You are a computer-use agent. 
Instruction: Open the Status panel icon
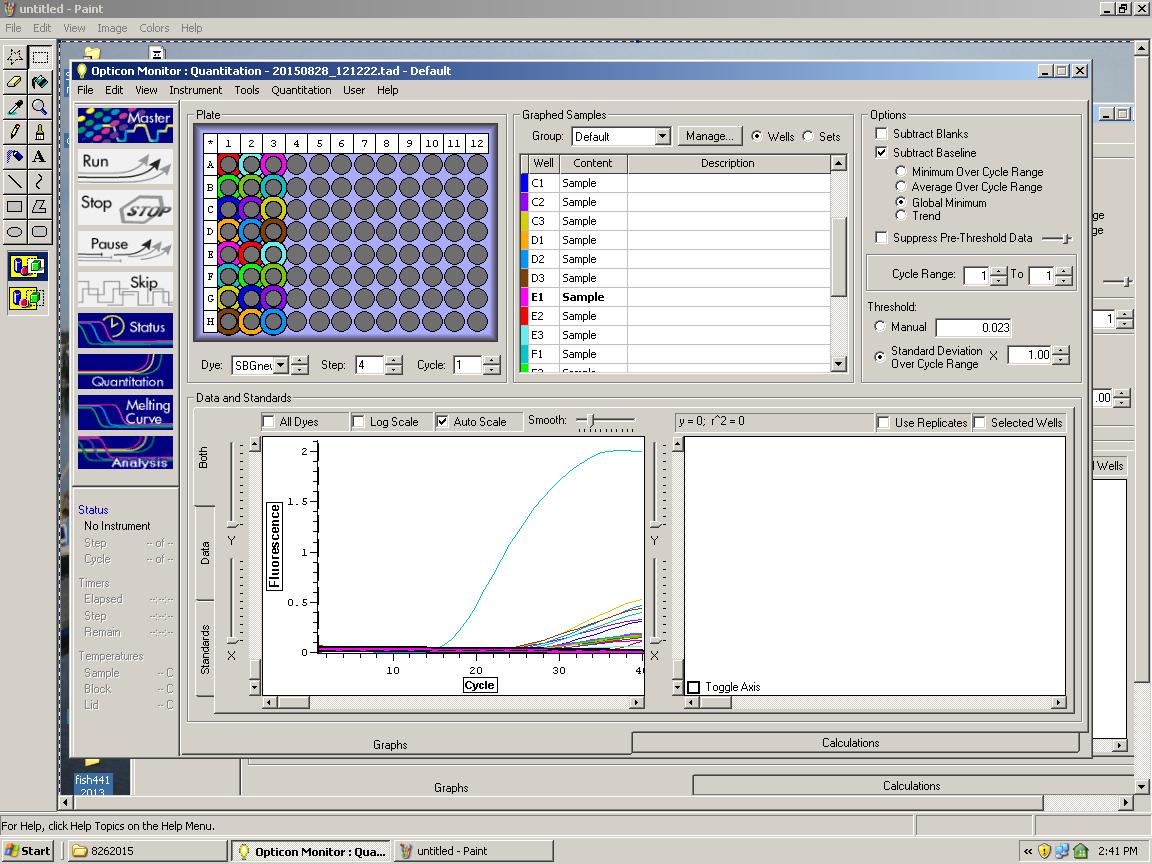(x=125, y=328)
